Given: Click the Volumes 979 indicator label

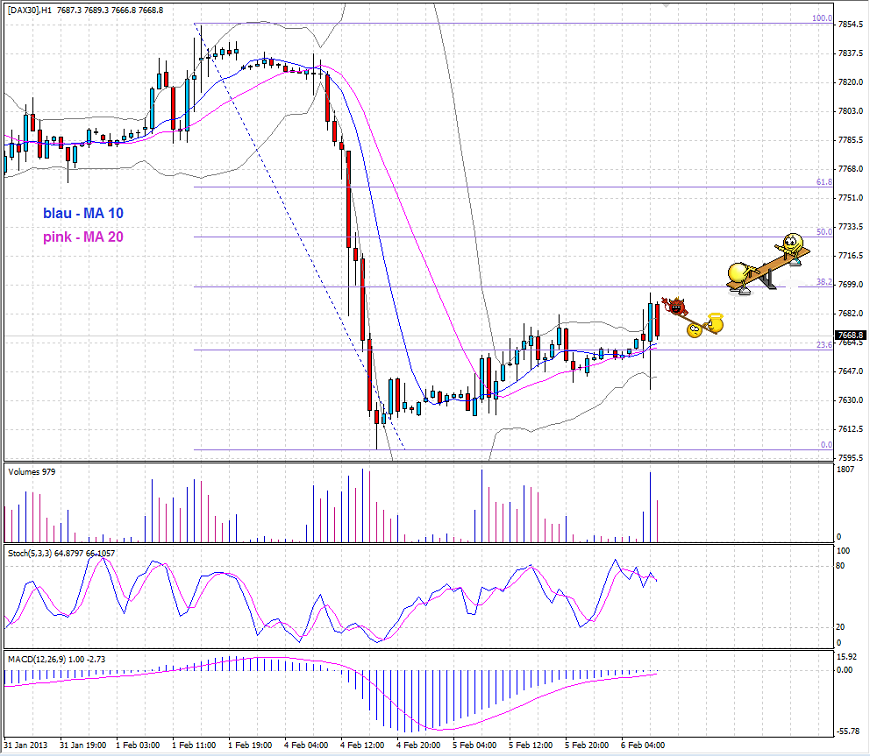Looking at the screenshot, I should tap(32, 470).
